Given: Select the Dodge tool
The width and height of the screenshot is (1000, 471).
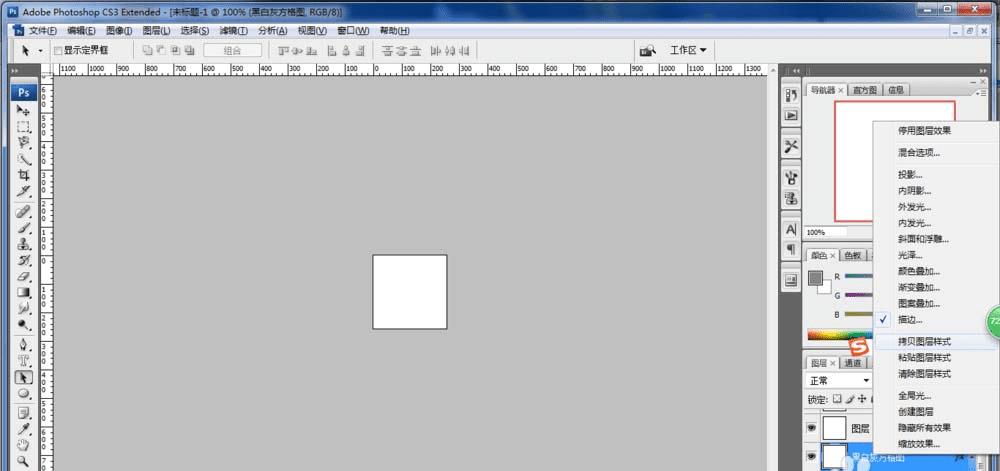Looking at the screenshot, I should point(24,324).
